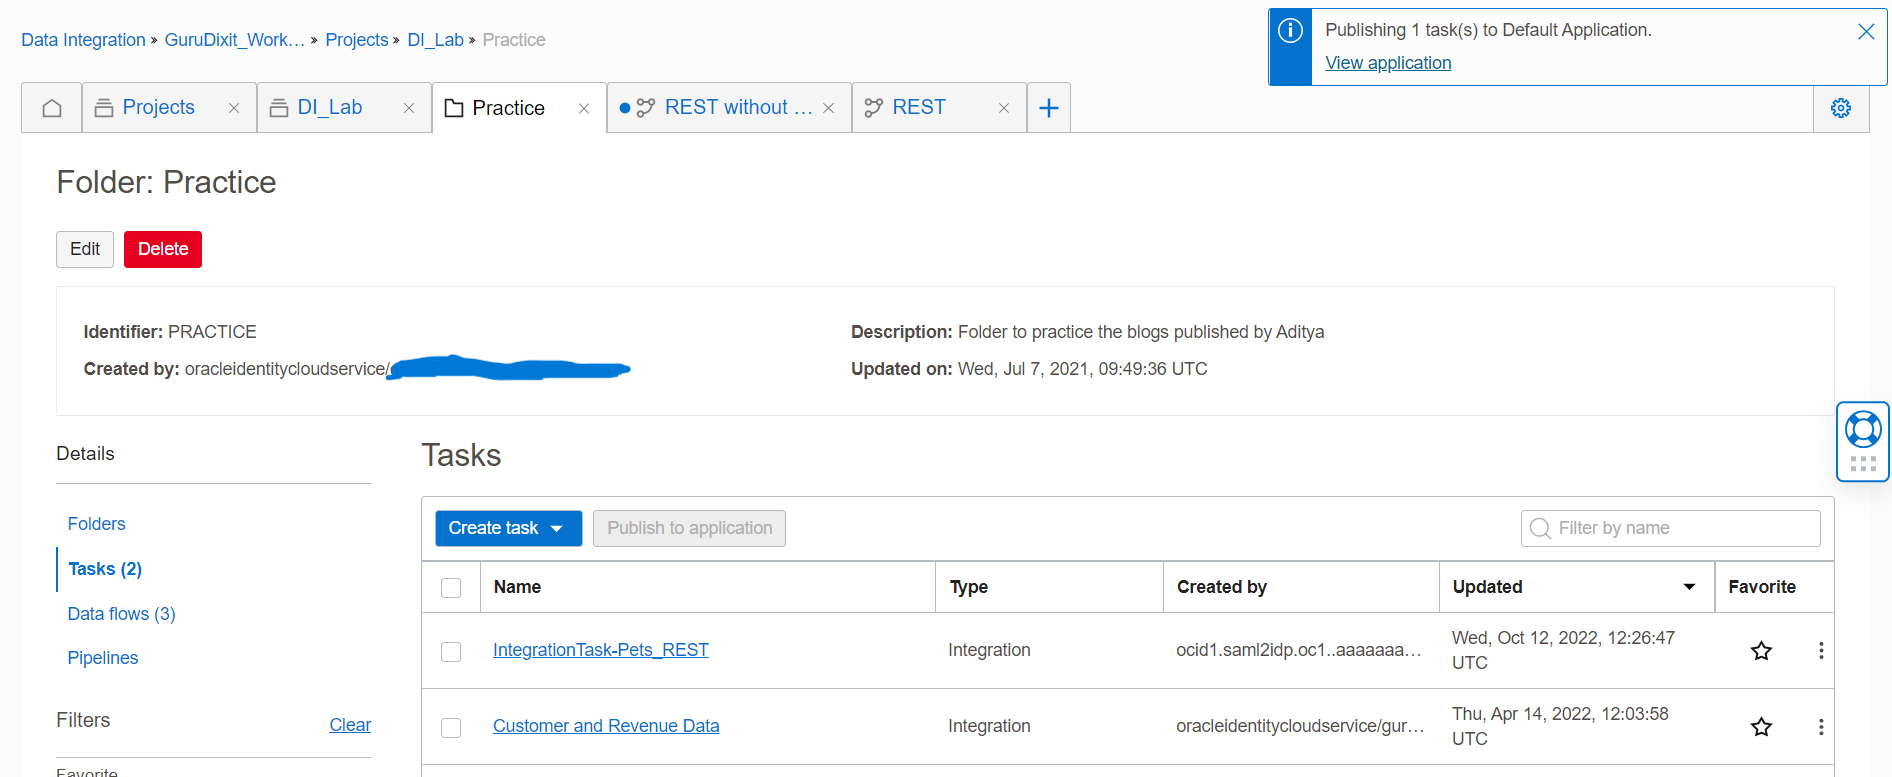Image resolution: width=1892 pixels, height=777 pixels.
Task: Close the REST tab
Action: tap(1003, 108)
